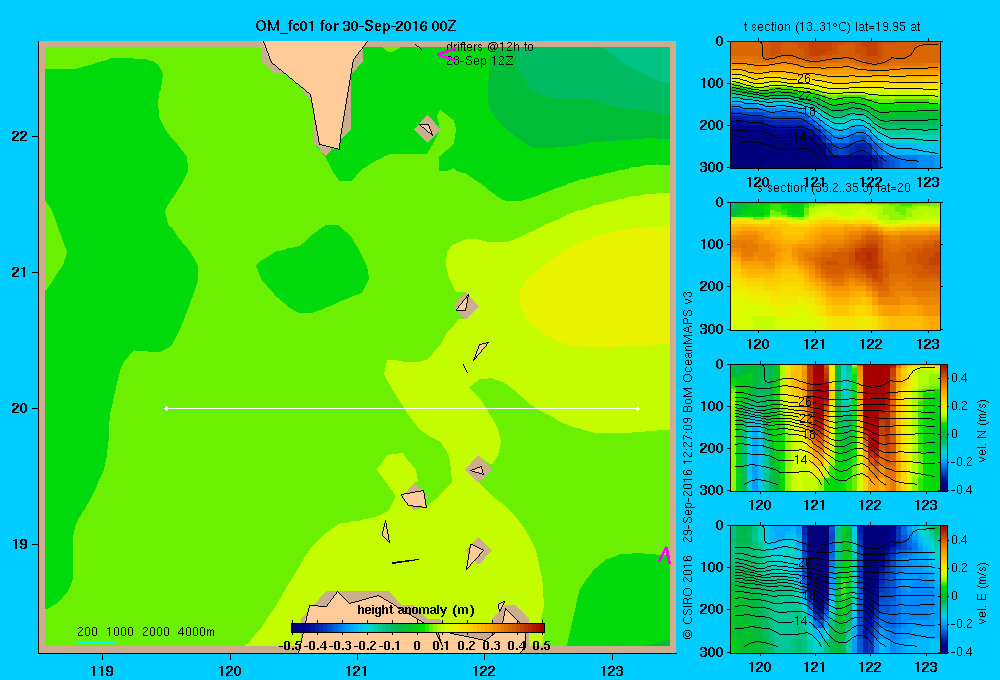Click depth label 300 on the salinity section axis
The width and height of the screenshot is (1000, 680).
(x=711, y=329)
